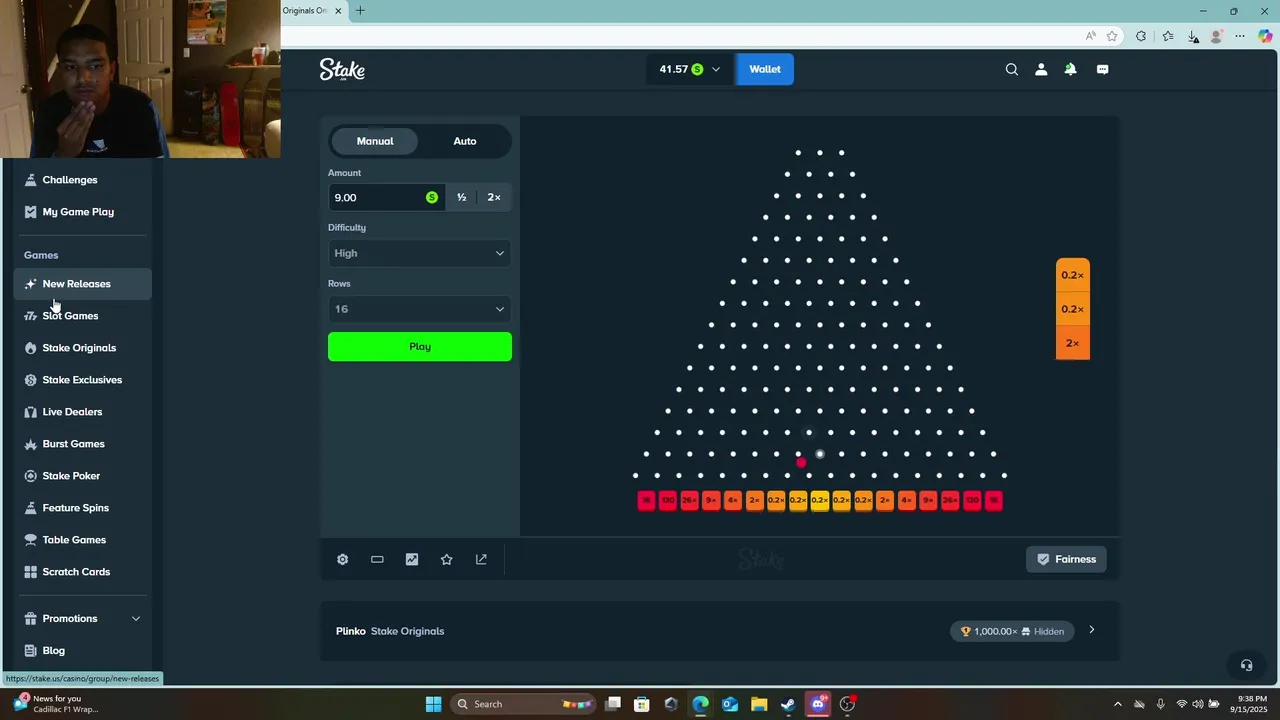
Task: Open the browser Extensions puzzle icon
Action: click(x=1141, y=36)
